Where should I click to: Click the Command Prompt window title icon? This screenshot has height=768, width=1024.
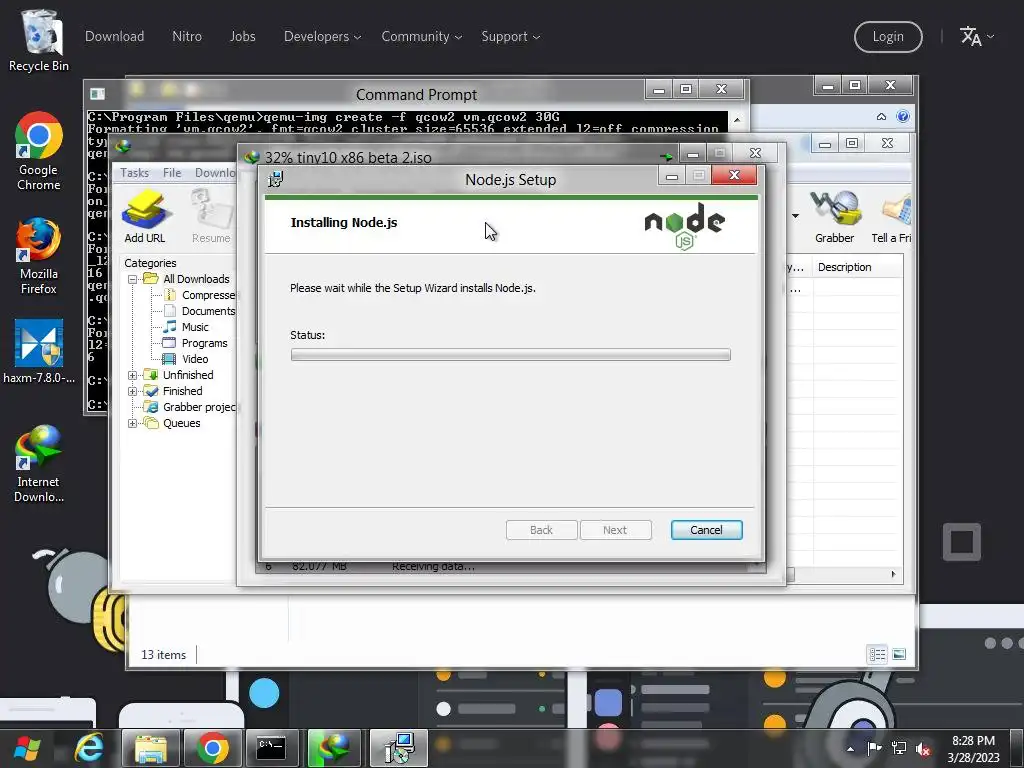97,94
